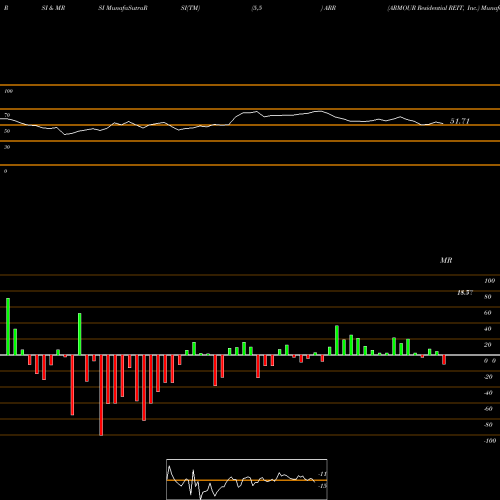Click the 100 axis label in MR panel

[489, 281]
